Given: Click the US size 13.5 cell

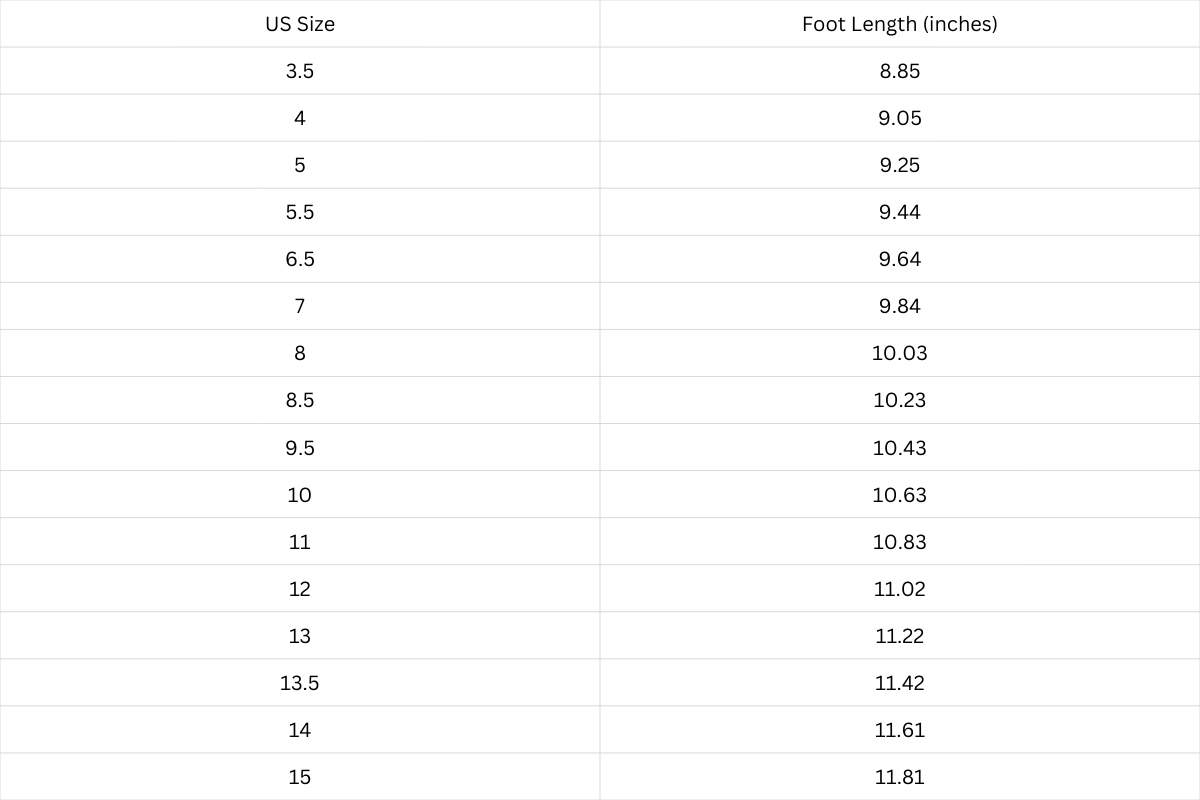Looking at the screenshot, I should coord(300,683).
